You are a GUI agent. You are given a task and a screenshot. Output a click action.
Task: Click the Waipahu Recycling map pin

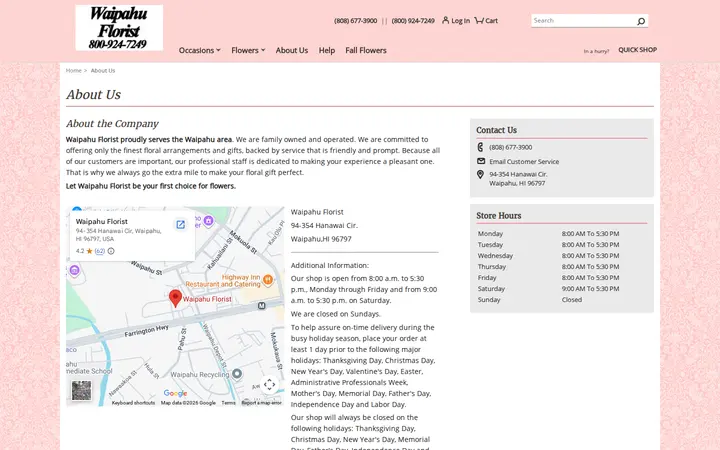tap(237, 374)
